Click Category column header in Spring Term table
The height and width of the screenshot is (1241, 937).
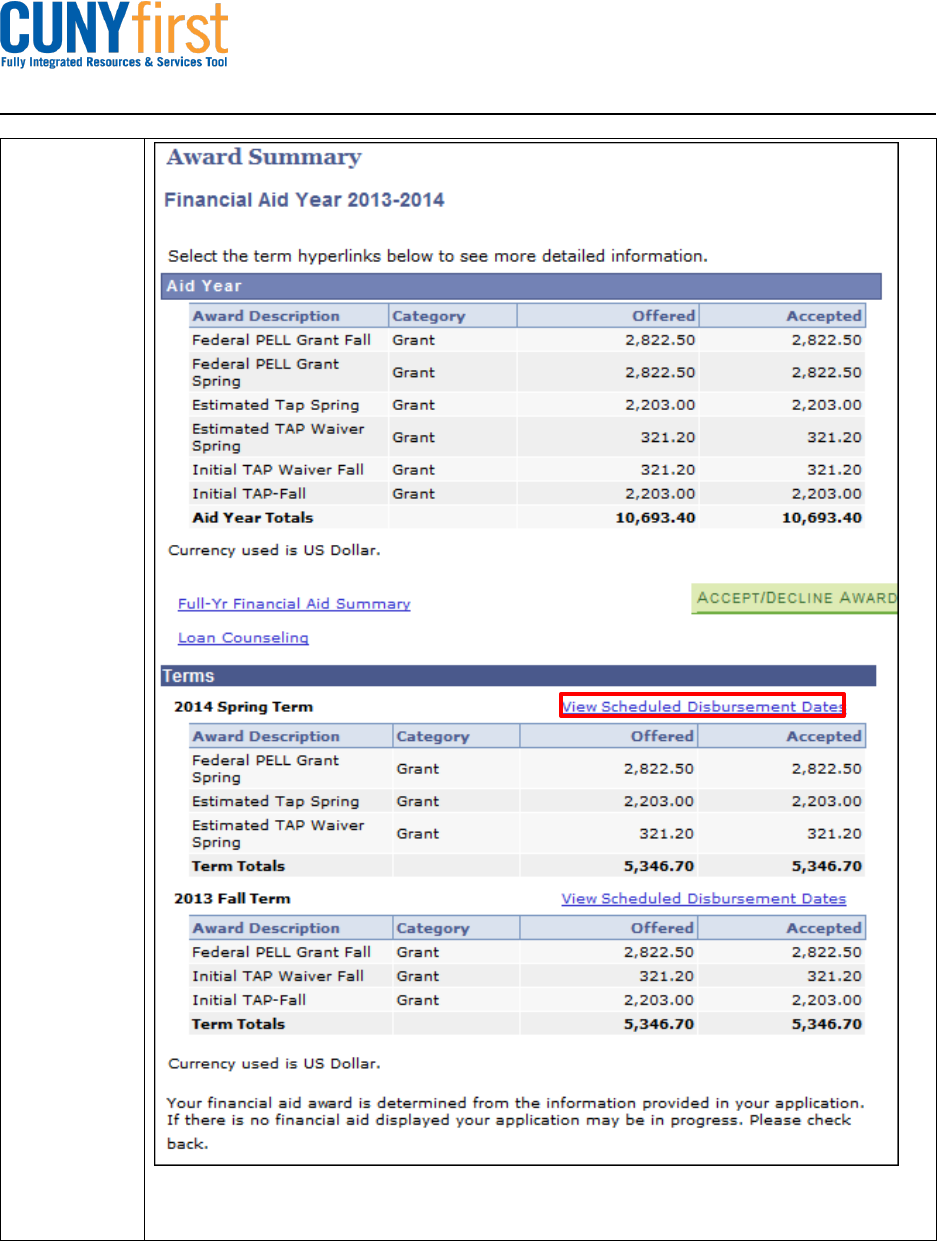[x=456, y=737]
